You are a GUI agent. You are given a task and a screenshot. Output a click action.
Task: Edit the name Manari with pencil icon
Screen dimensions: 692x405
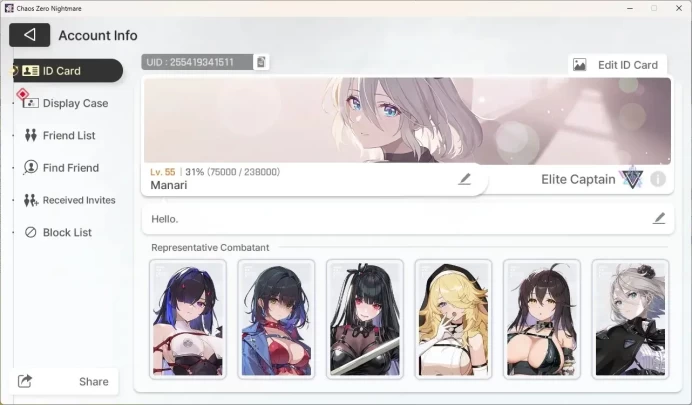click(x=464, y=179)
